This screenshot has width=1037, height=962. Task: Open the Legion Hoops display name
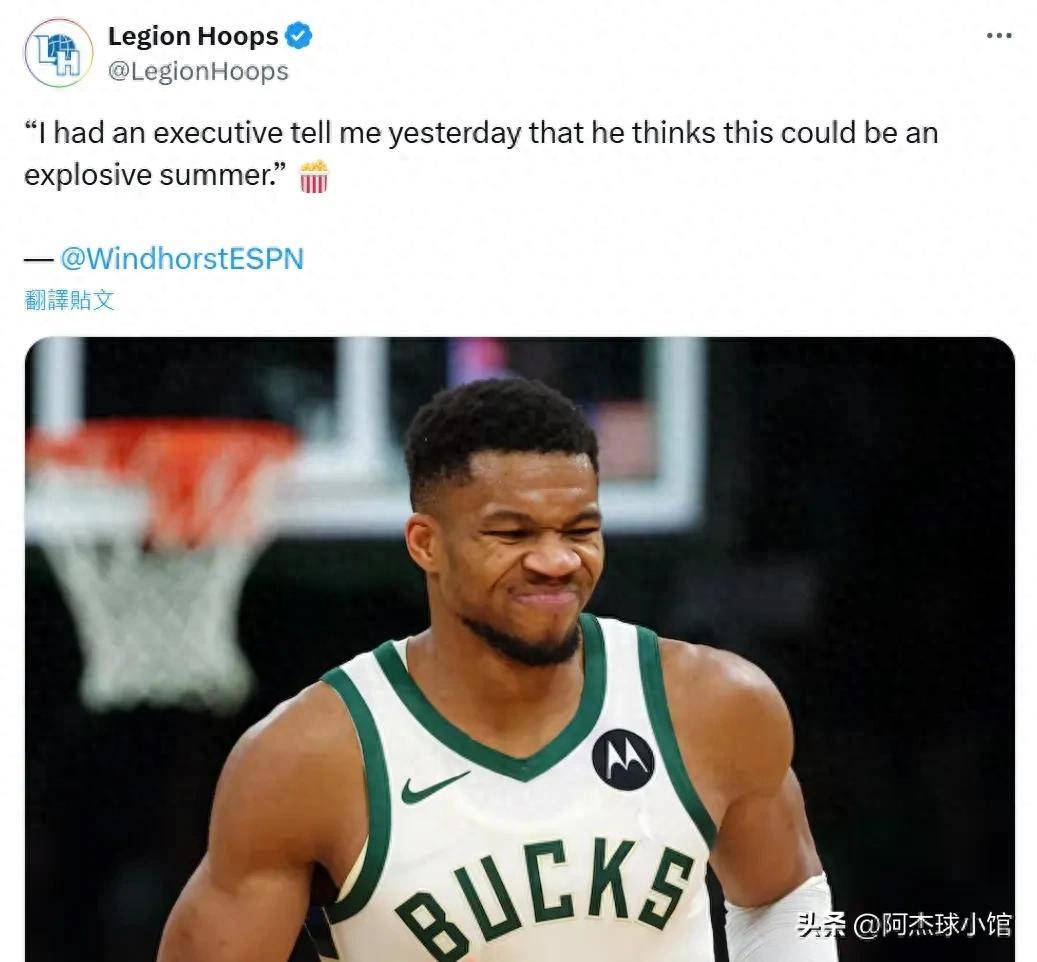[193, 36]
